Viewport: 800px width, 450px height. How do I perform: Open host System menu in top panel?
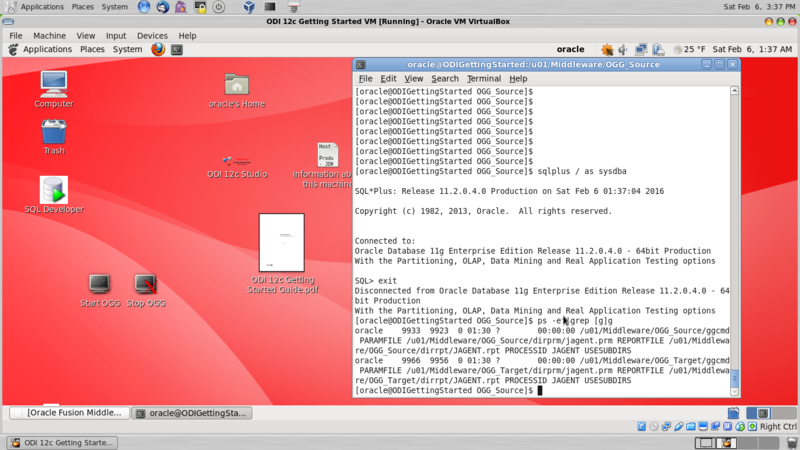tap(115, 7)
